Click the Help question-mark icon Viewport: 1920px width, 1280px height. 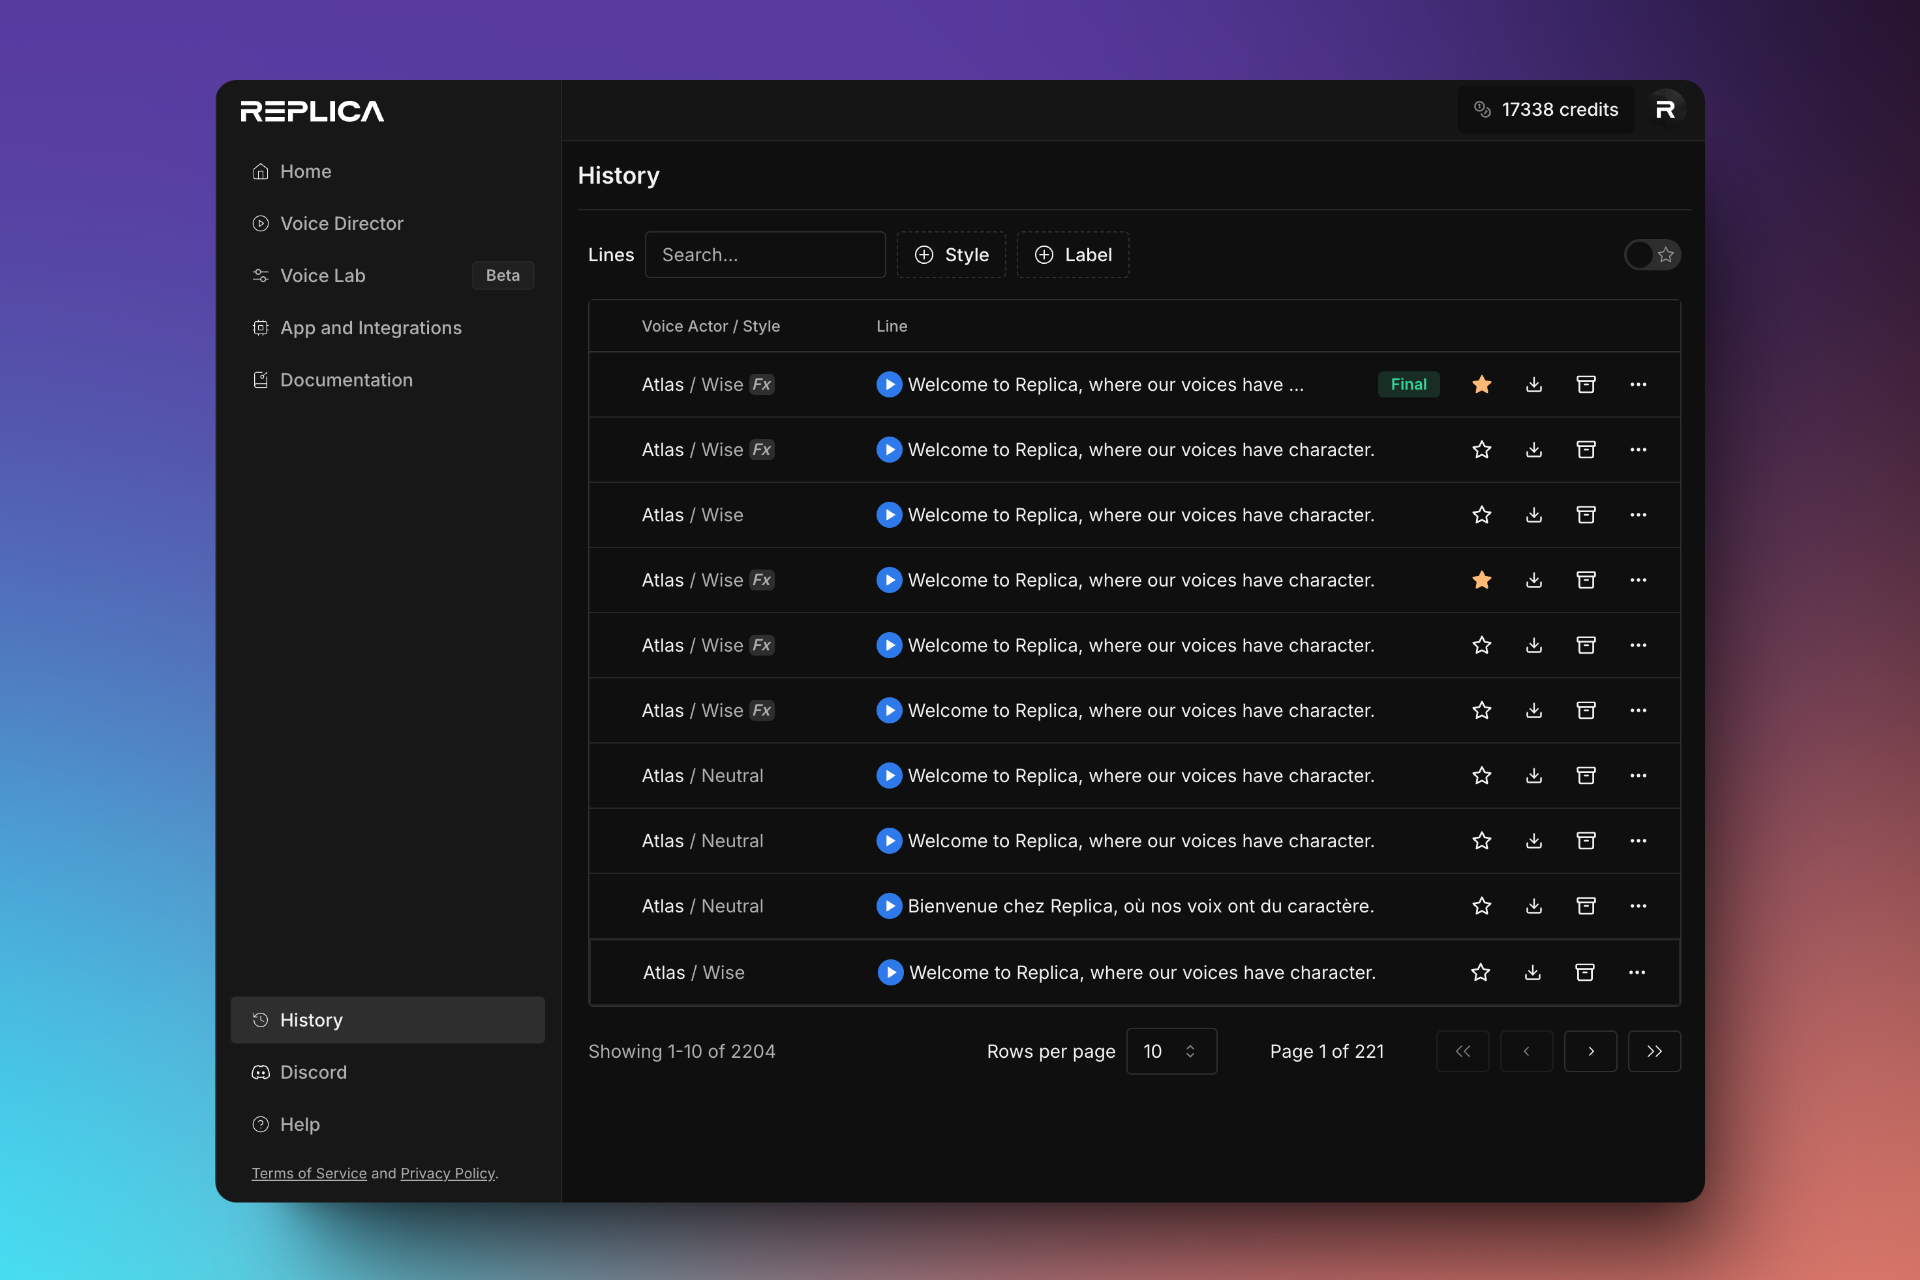pyautogui.click(x=261, y=1124)
